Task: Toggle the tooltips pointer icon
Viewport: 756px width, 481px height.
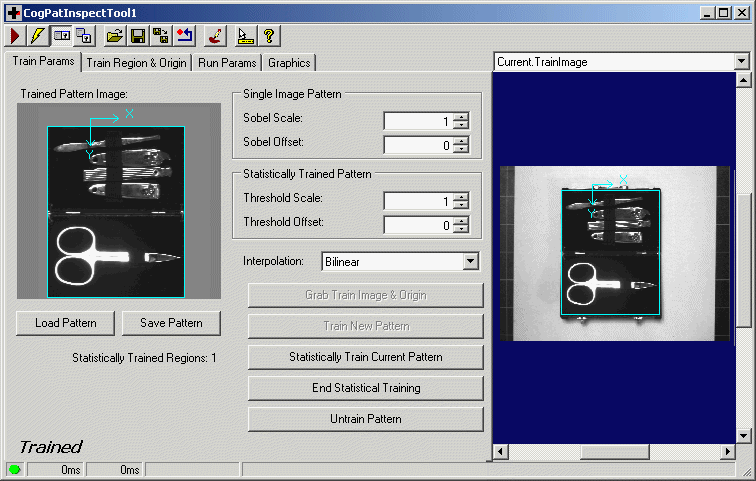Action: 245,36
